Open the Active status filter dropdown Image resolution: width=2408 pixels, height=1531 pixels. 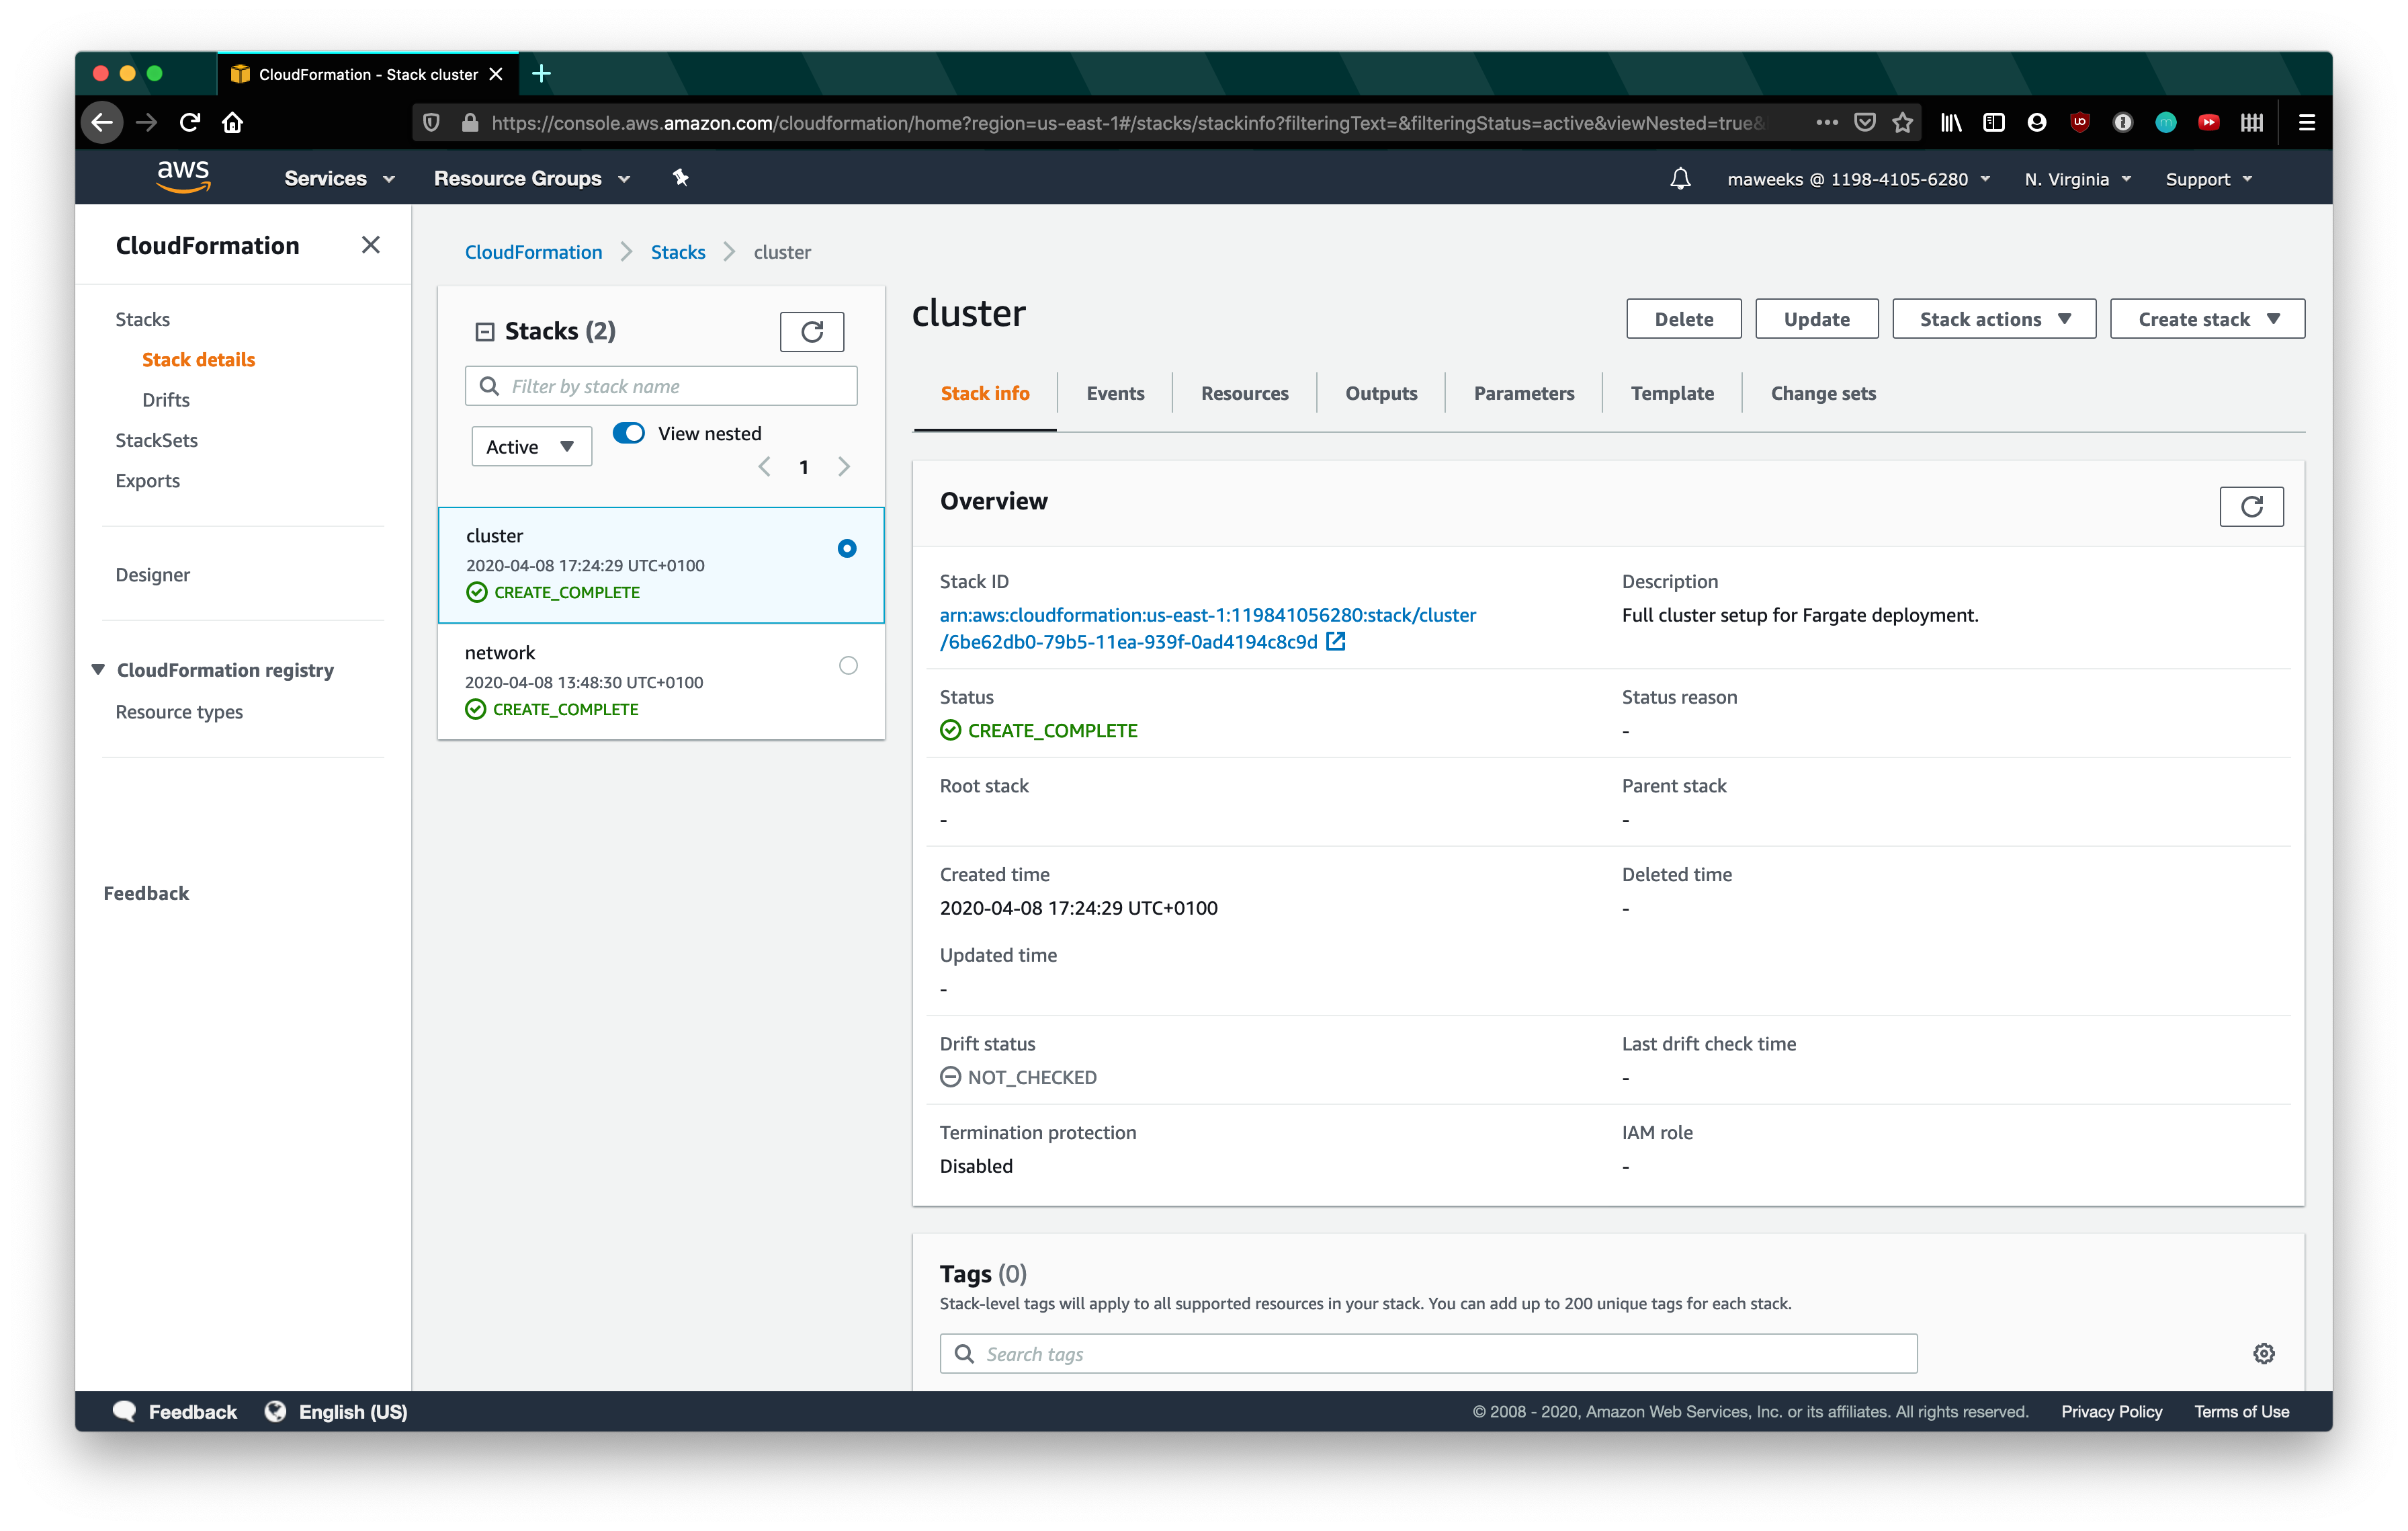[x=531, y=447]
